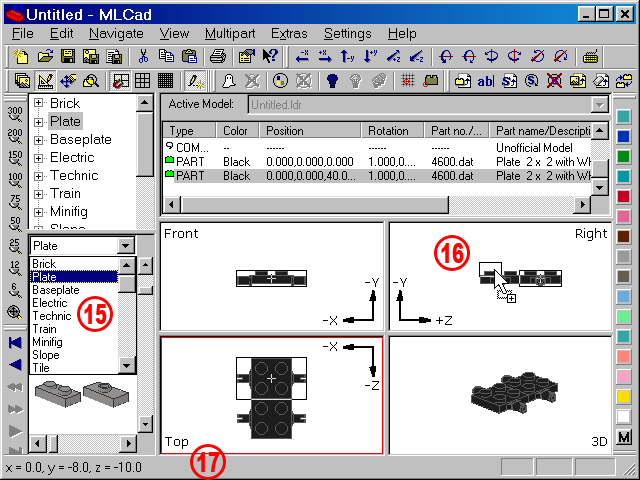Click the Plate combo box dropdown arrow

125,246
